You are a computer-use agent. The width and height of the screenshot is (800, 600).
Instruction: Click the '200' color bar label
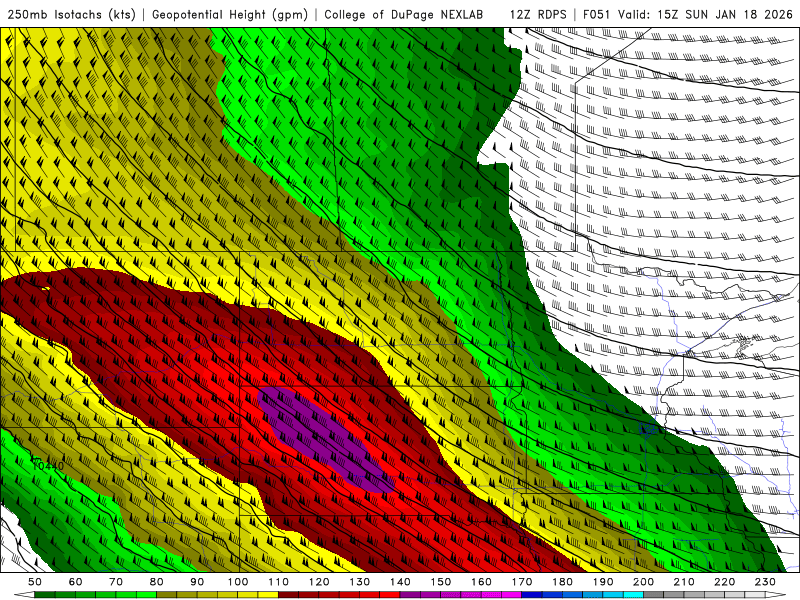pos(643,582)
